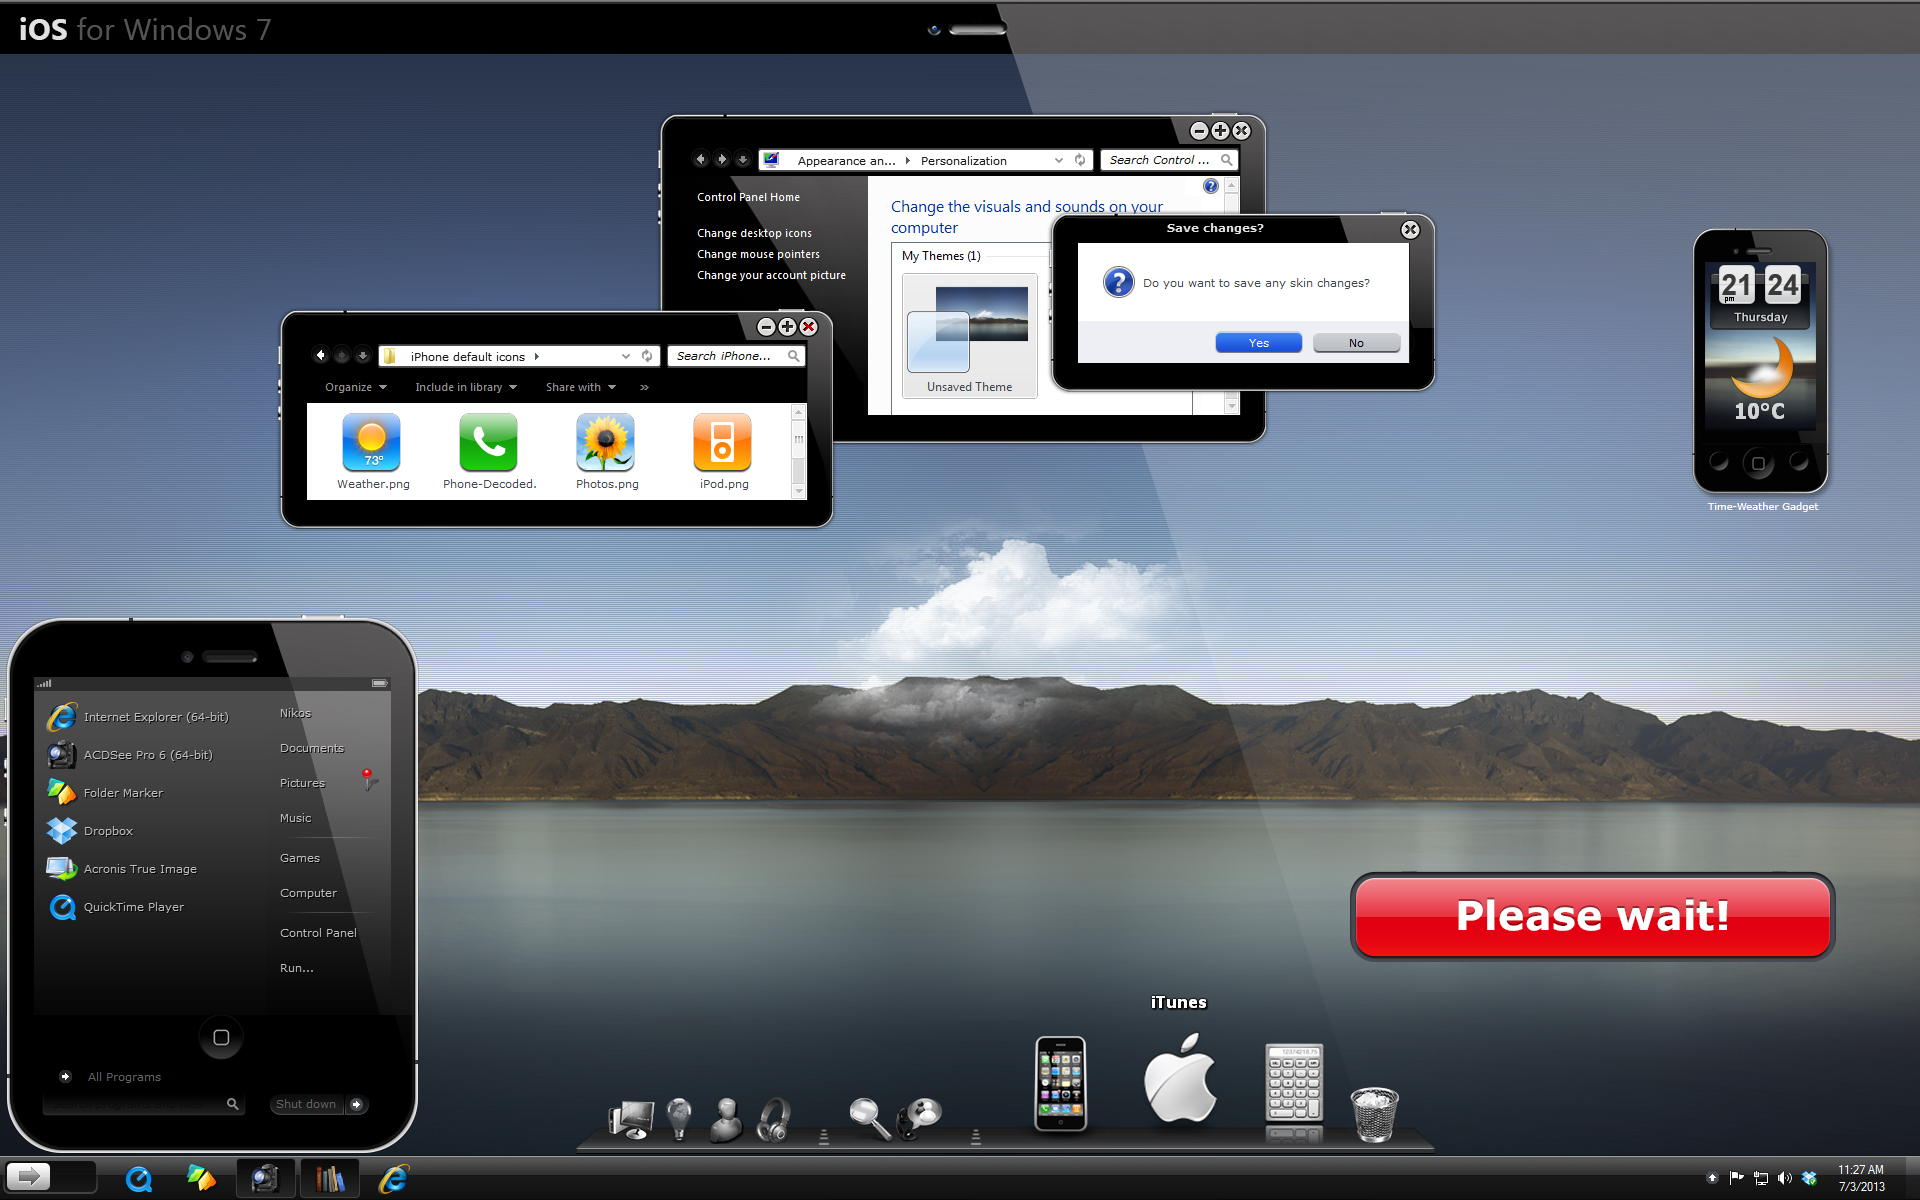Click the network tray icon

click(1761, 1178)
